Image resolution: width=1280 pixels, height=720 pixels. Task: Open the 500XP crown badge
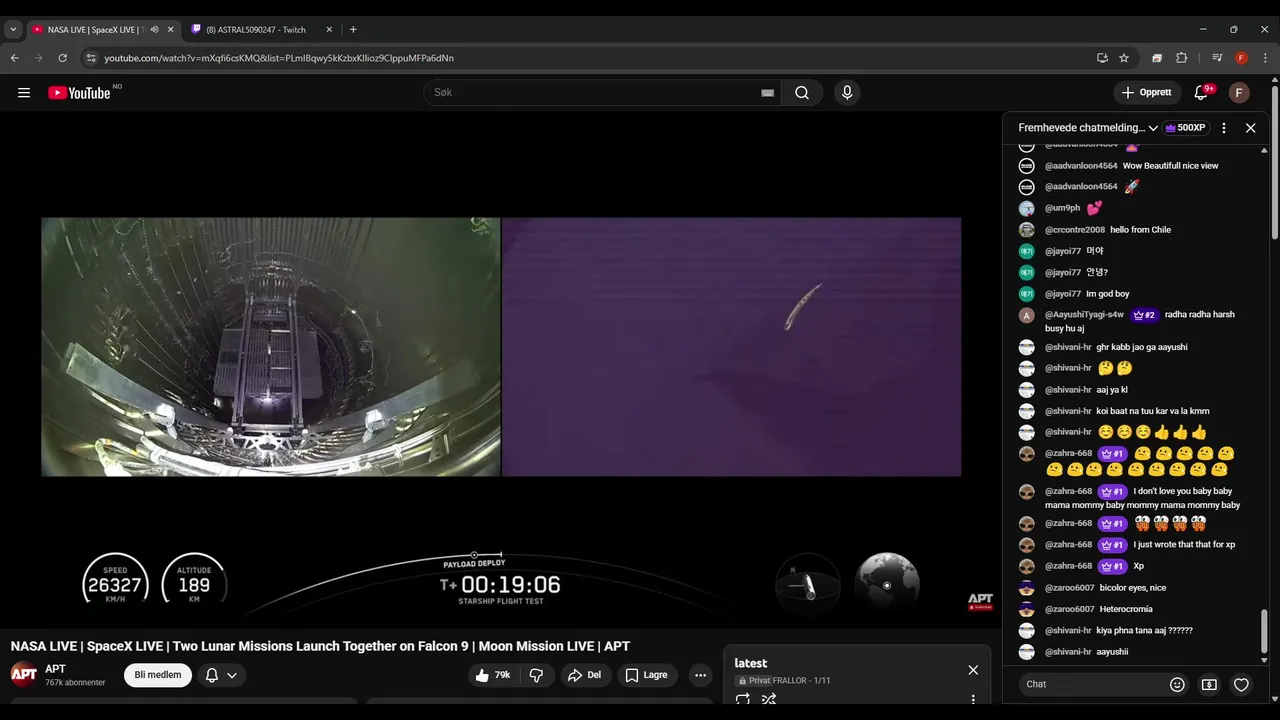coord(1185,128)
